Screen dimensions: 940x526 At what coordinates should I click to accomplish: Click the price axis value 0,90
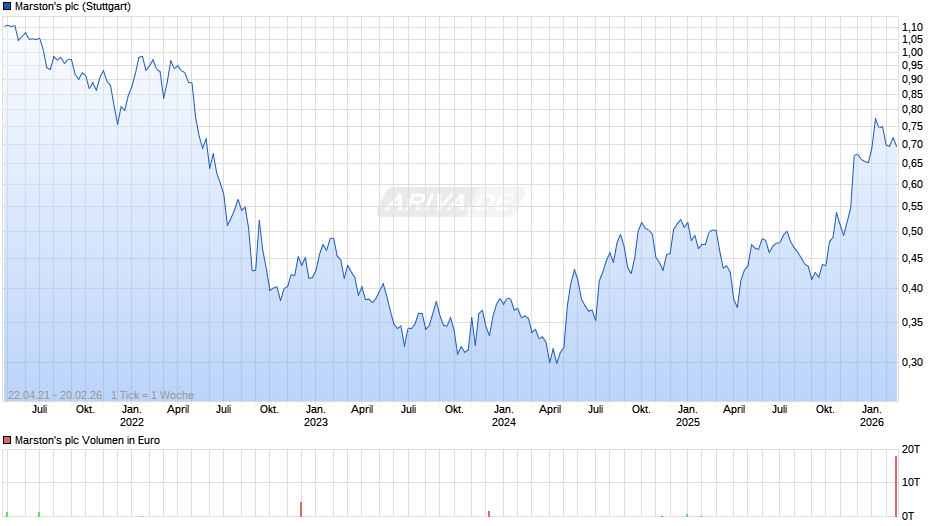[x=912, y=79]
